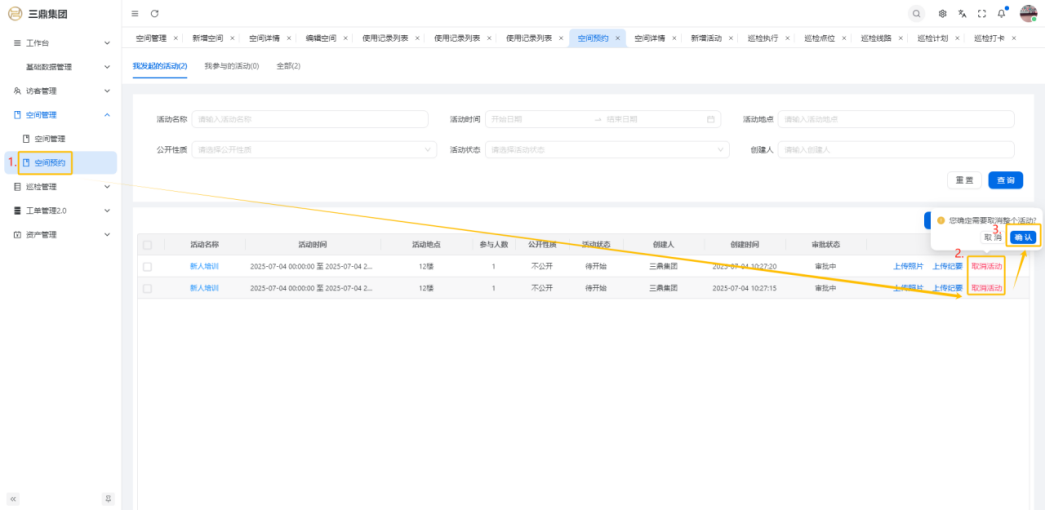
Task: Click the sidebar collapse hamburger icon
Action: pyautogui.click(x=135, y=13)
